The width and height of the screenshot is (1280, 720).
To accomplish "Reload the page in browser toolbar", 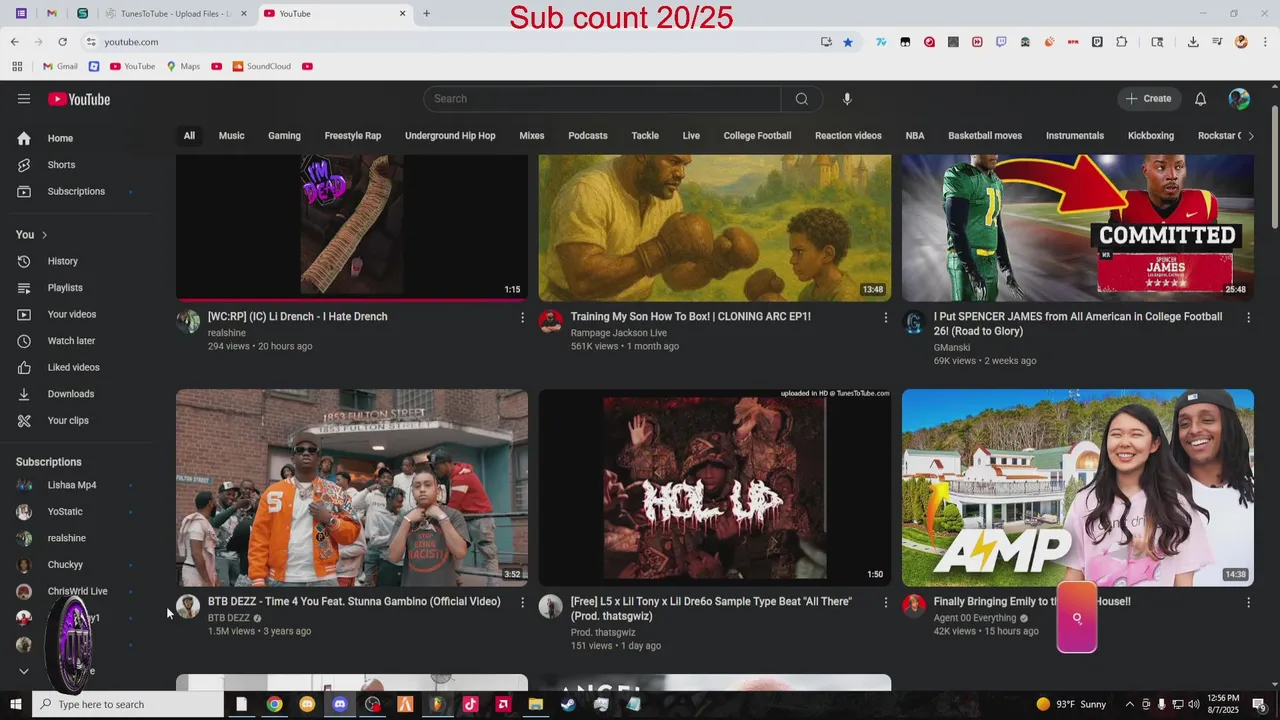I will 62,42.
